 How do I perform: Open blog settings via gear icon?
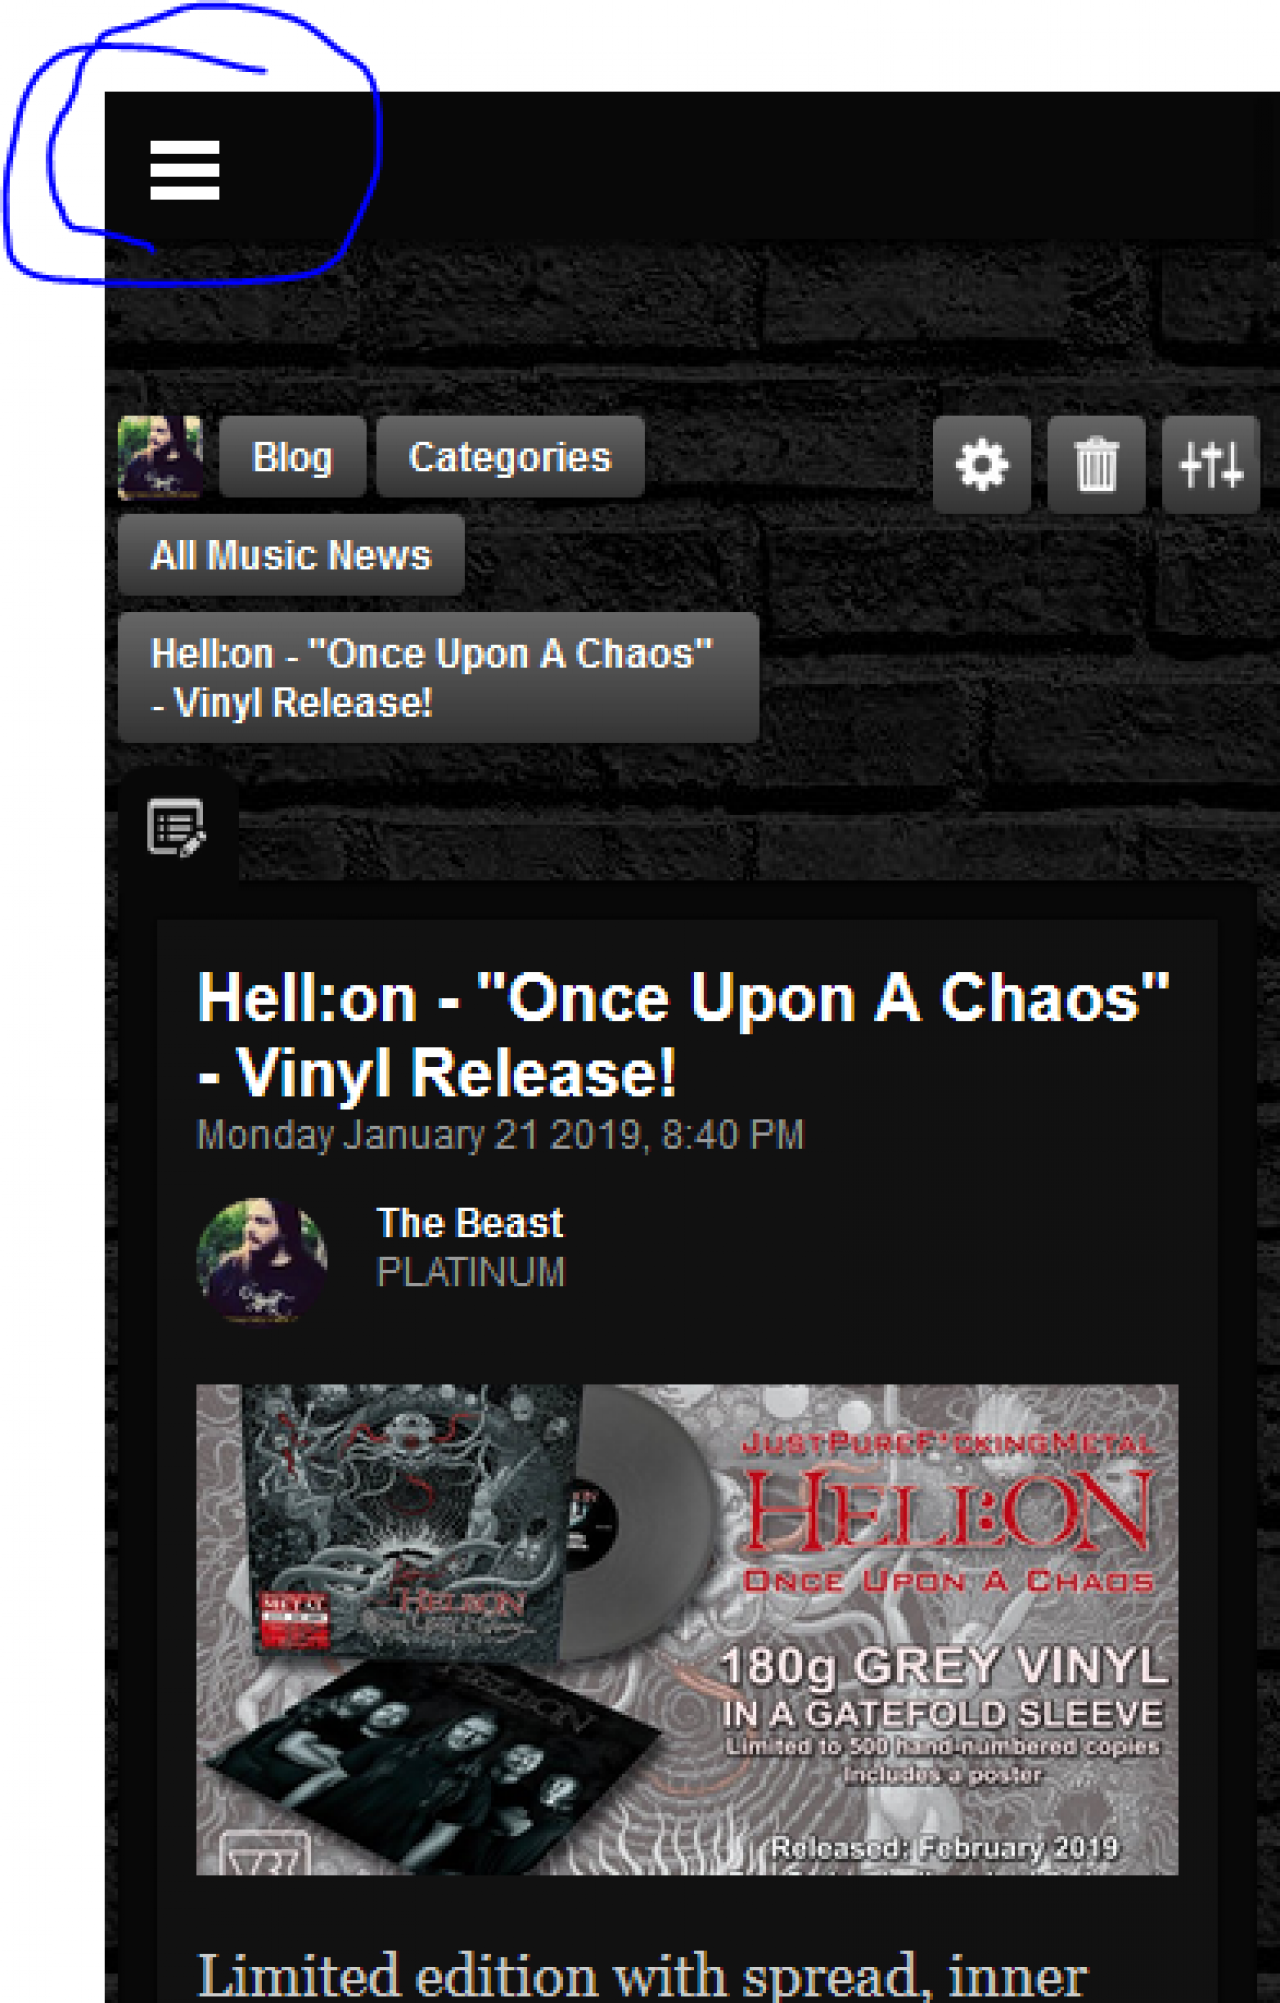982,465
